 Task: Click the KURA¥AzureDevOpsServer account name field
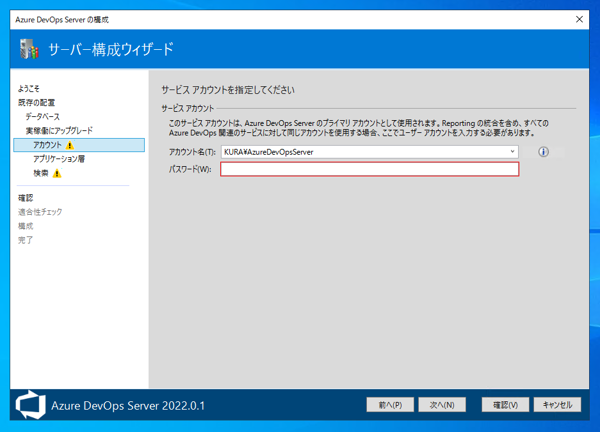[370, 152]
